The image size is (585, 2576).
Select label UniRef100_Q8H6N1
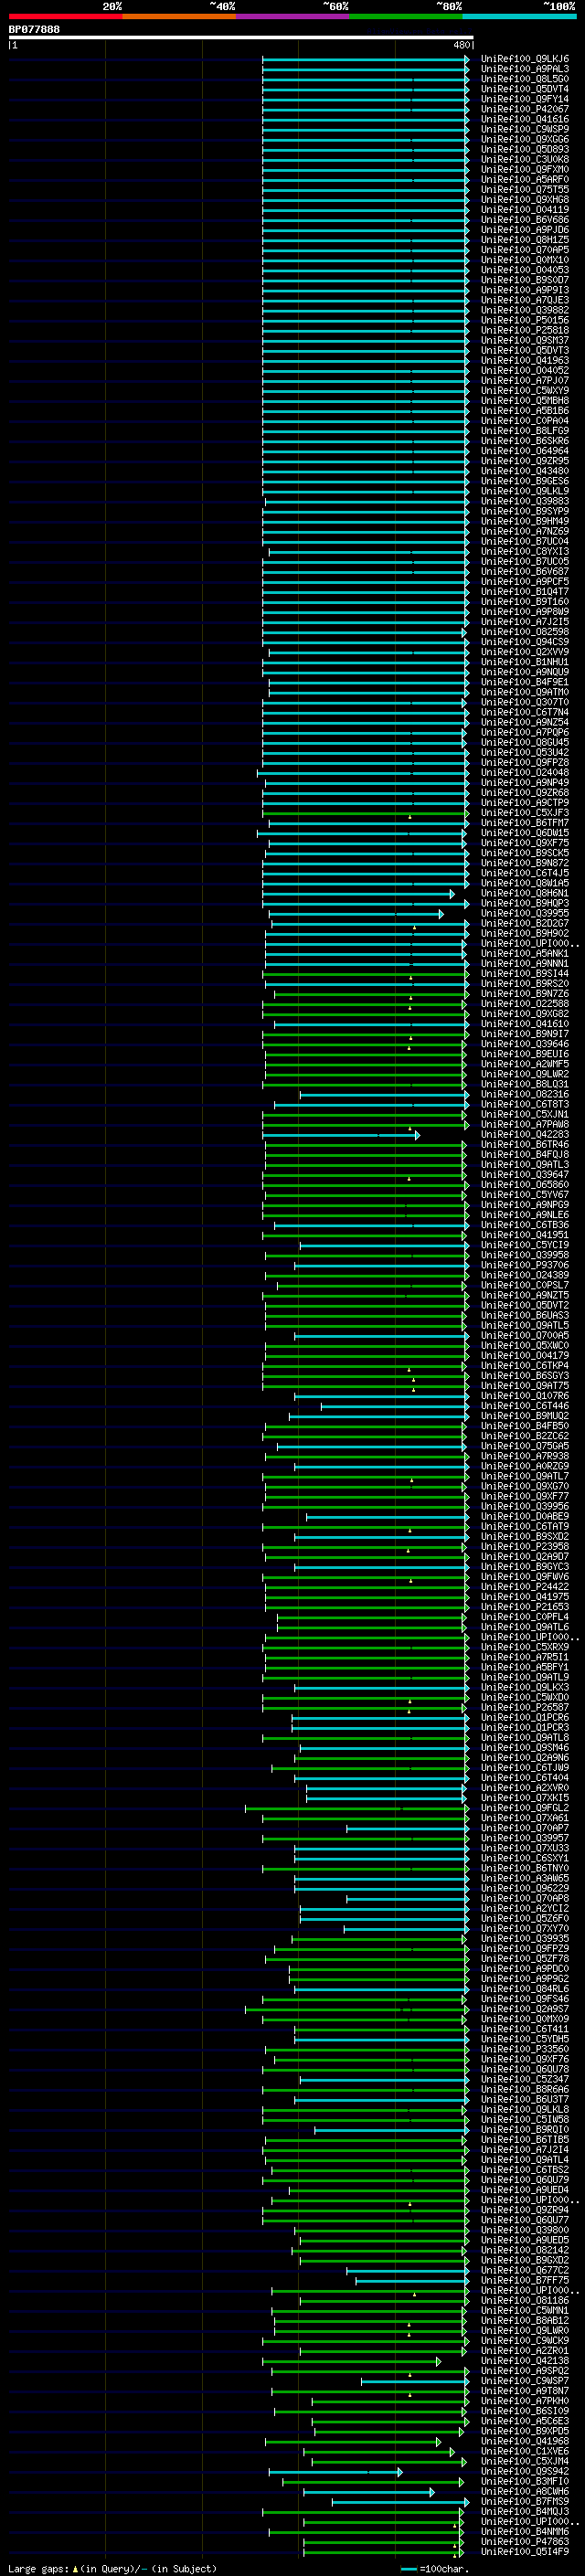pyautogui.click(x=525, y=893)
